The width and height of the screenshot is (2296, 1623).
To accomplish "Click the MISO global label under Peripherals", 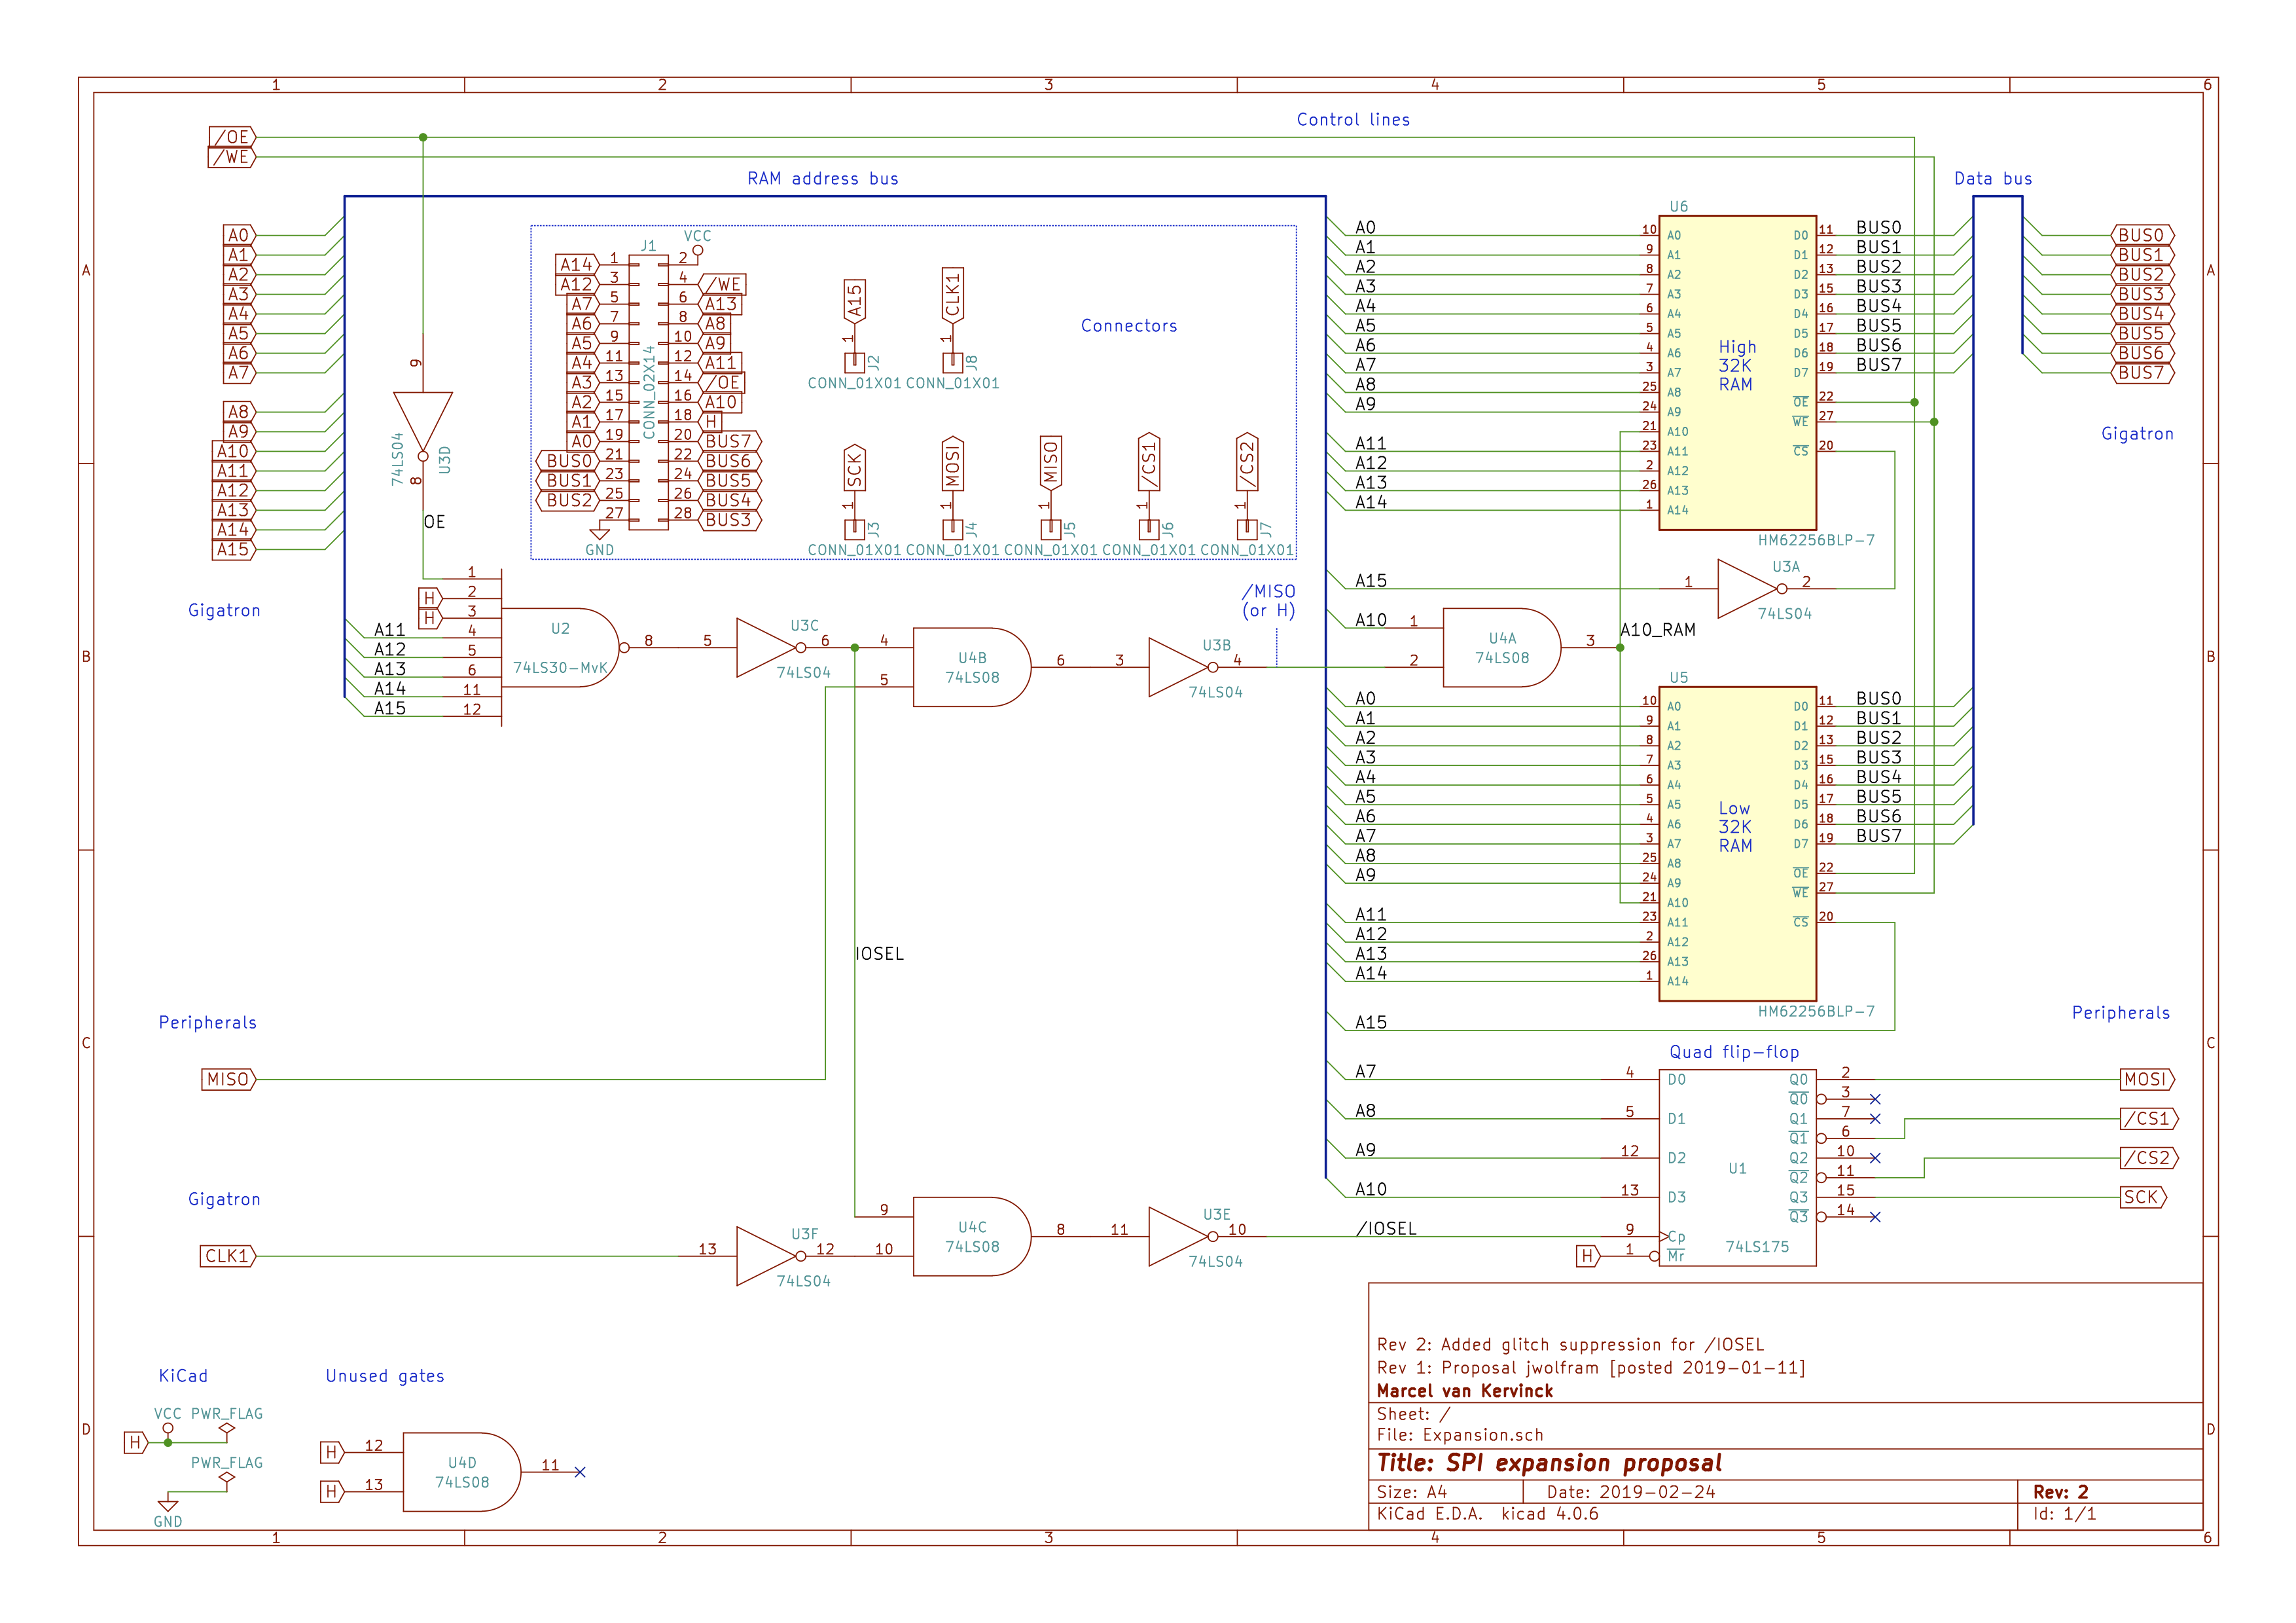I will click(228, 1079).
